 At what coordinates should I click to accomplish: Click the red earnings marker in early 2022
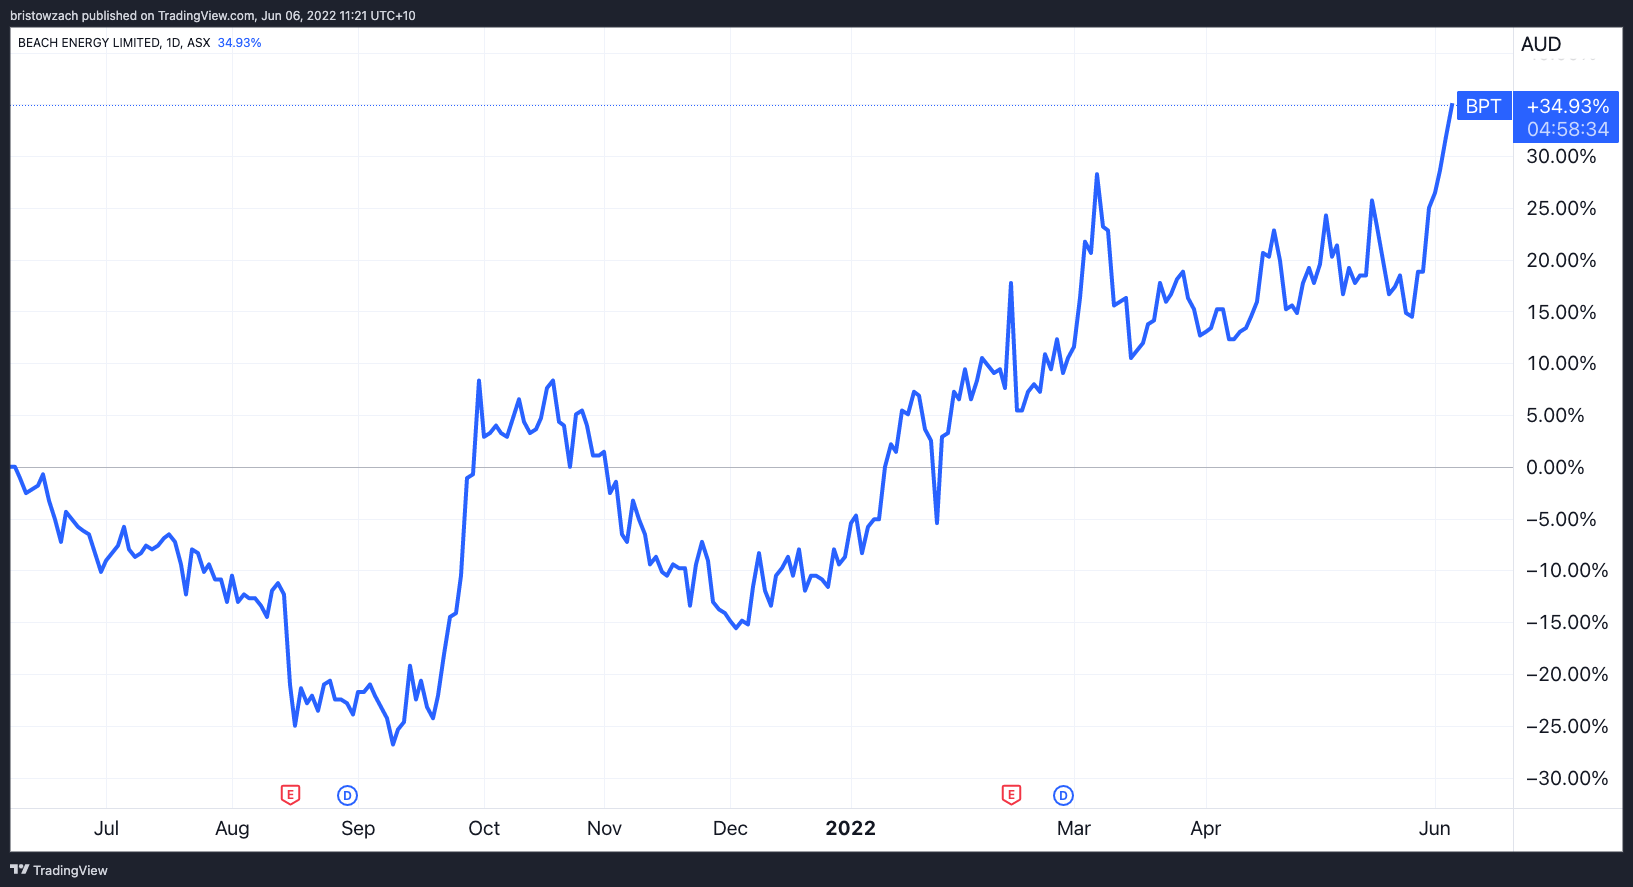(x=1011, y=795)
